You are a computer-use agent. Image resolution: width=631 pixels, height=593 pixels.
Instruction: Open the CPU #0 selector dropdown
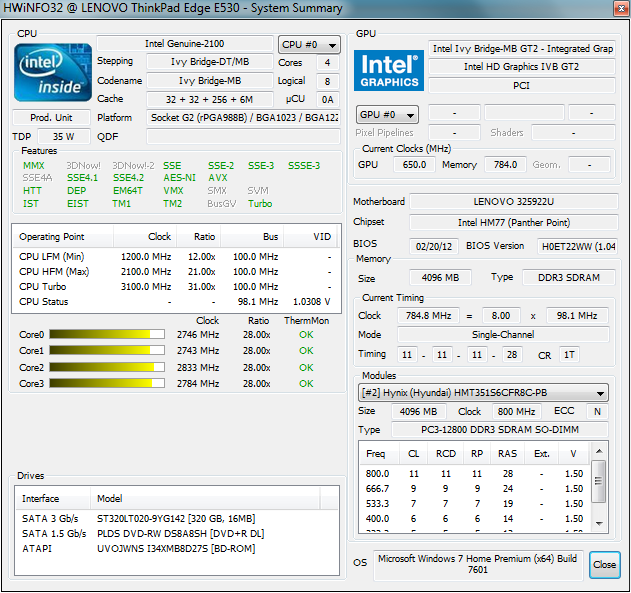click(x=309, y=45)
